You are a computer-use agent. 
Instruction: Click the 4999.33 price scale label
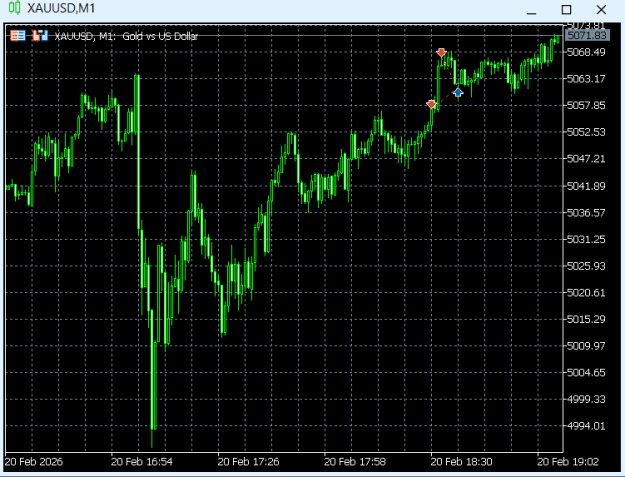pos(586,400)
